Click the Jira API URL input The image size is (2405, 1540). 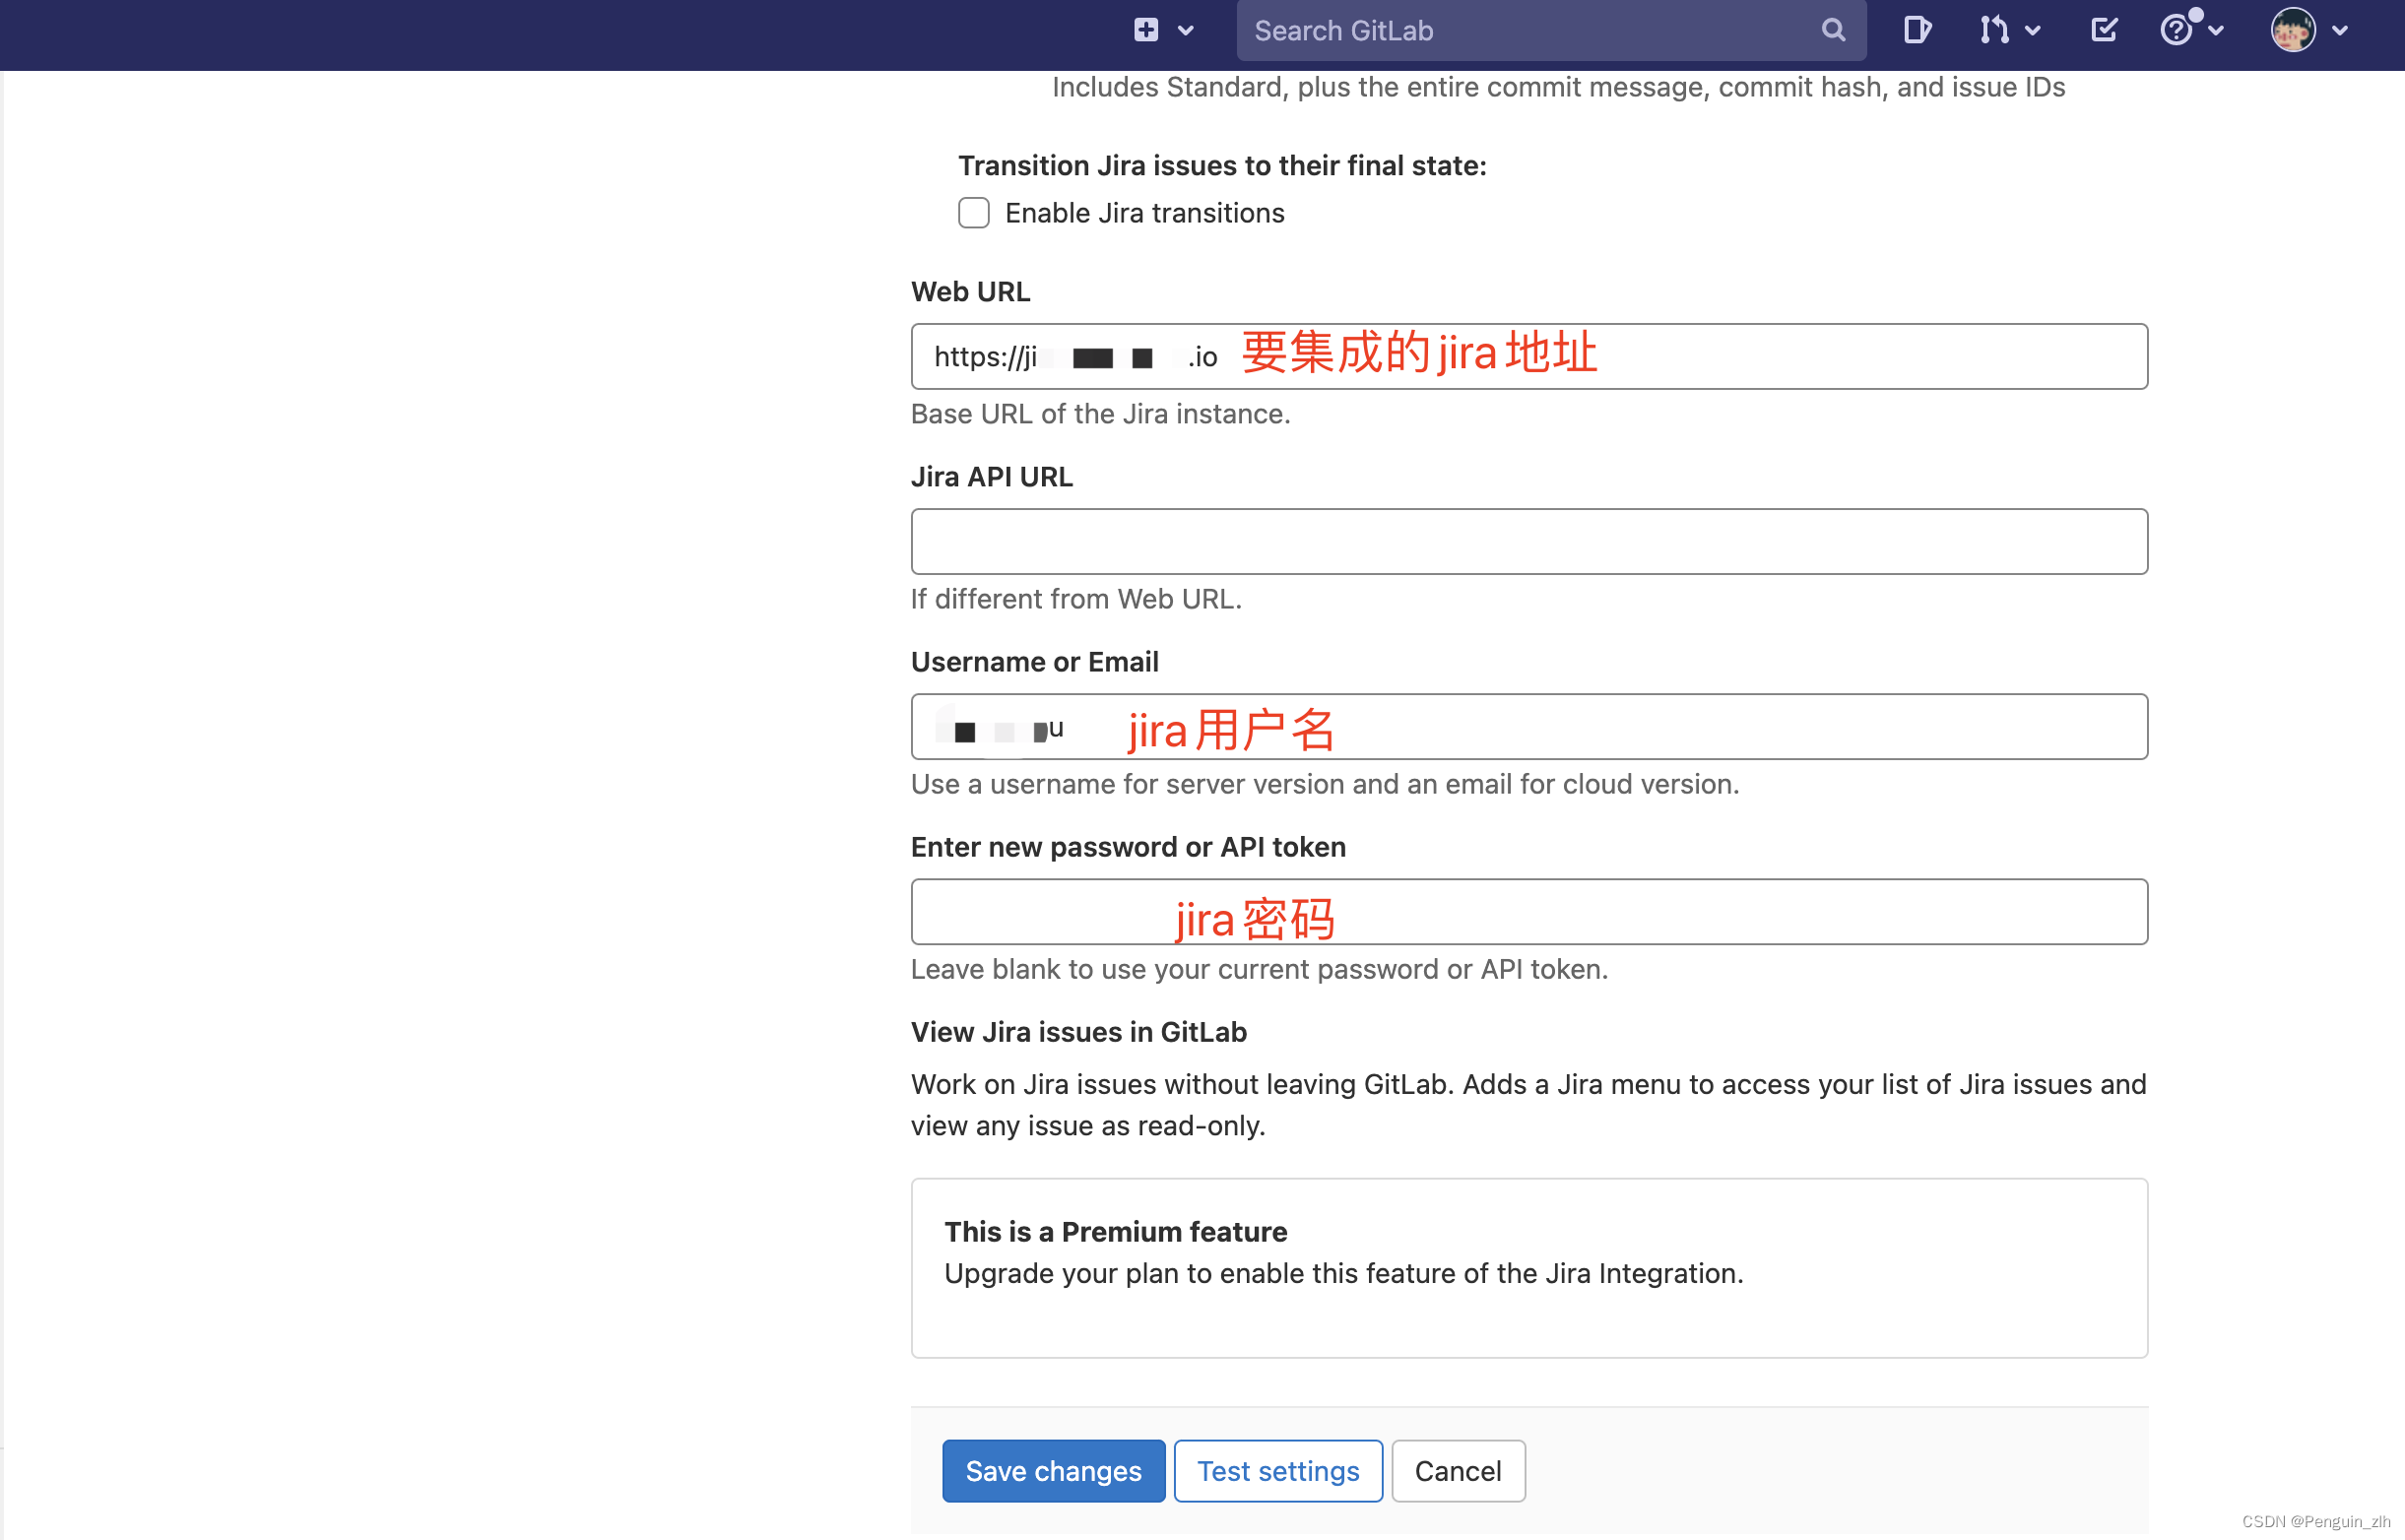[x=1528, y=542]
